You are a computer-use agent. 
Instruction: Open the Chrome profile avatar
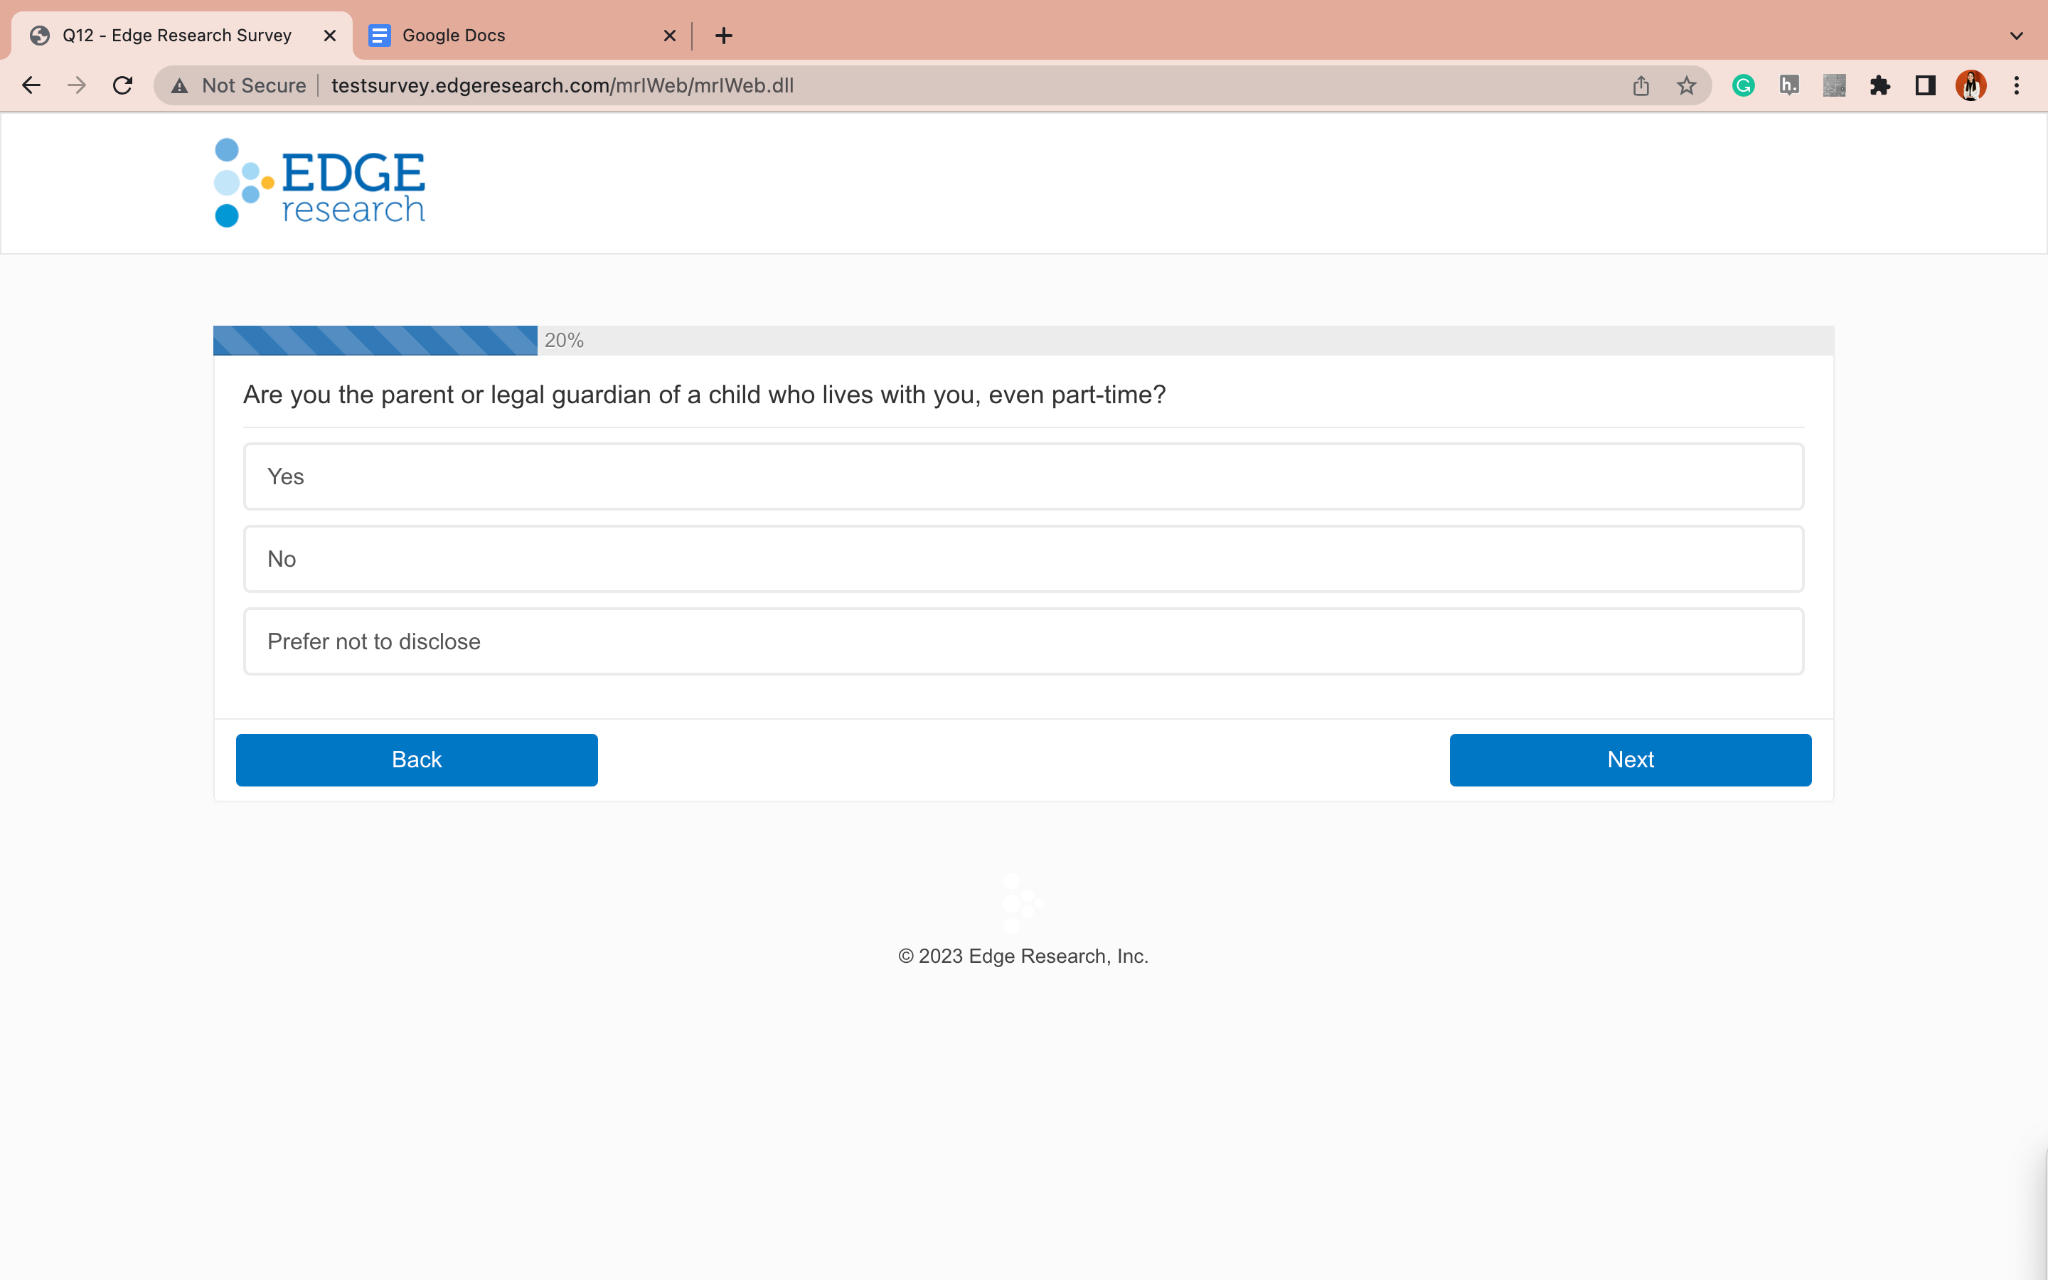1970,86
